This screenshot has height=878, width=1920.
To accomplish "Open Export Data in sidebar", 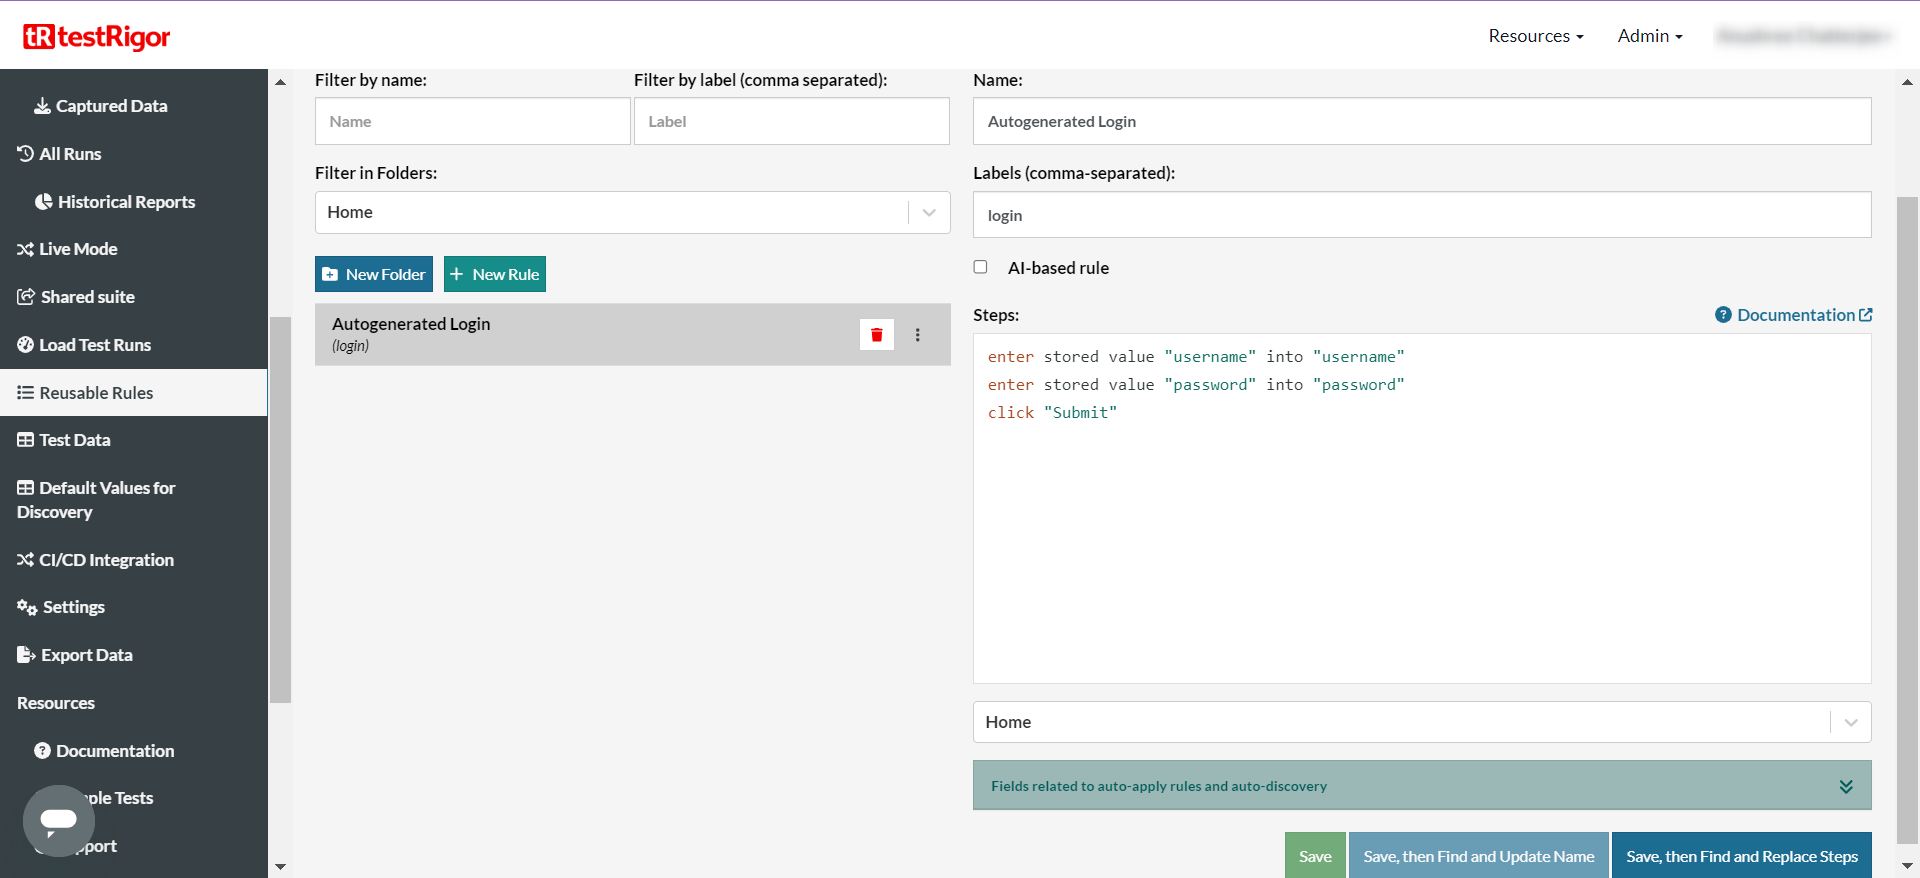I will click(86, 655).
